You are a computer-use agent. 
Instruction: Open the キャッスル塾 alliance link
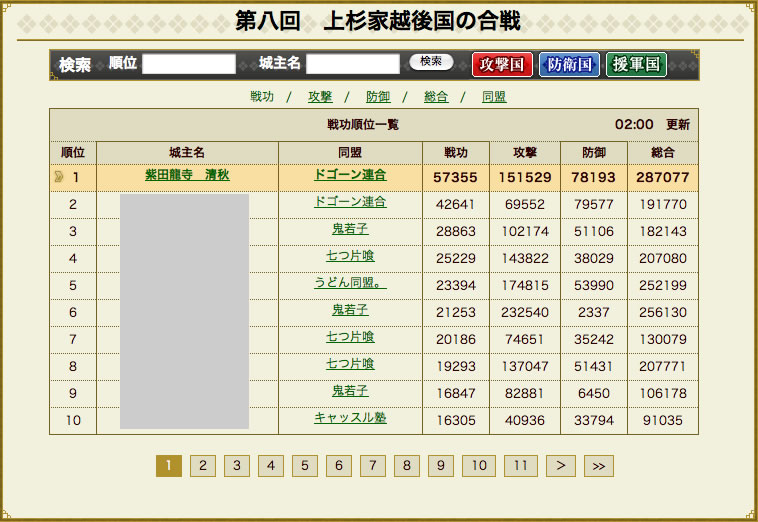[x=350, y=418]
